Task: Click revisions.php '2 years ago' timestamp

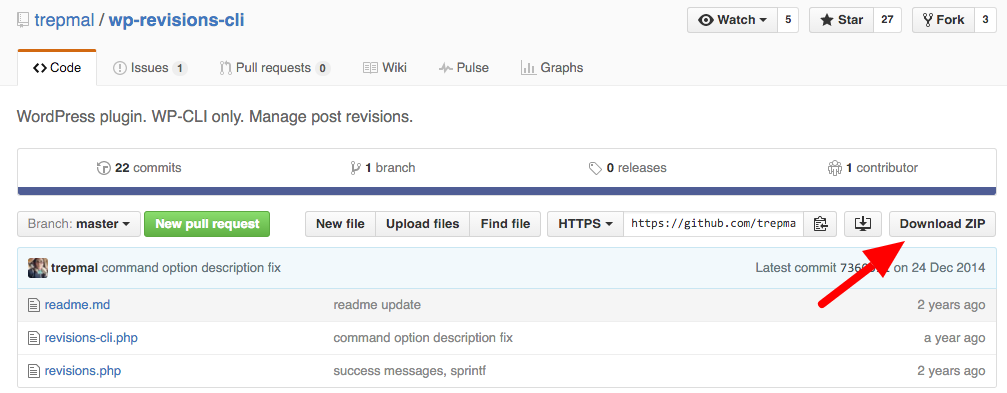Action: point(951,371)
